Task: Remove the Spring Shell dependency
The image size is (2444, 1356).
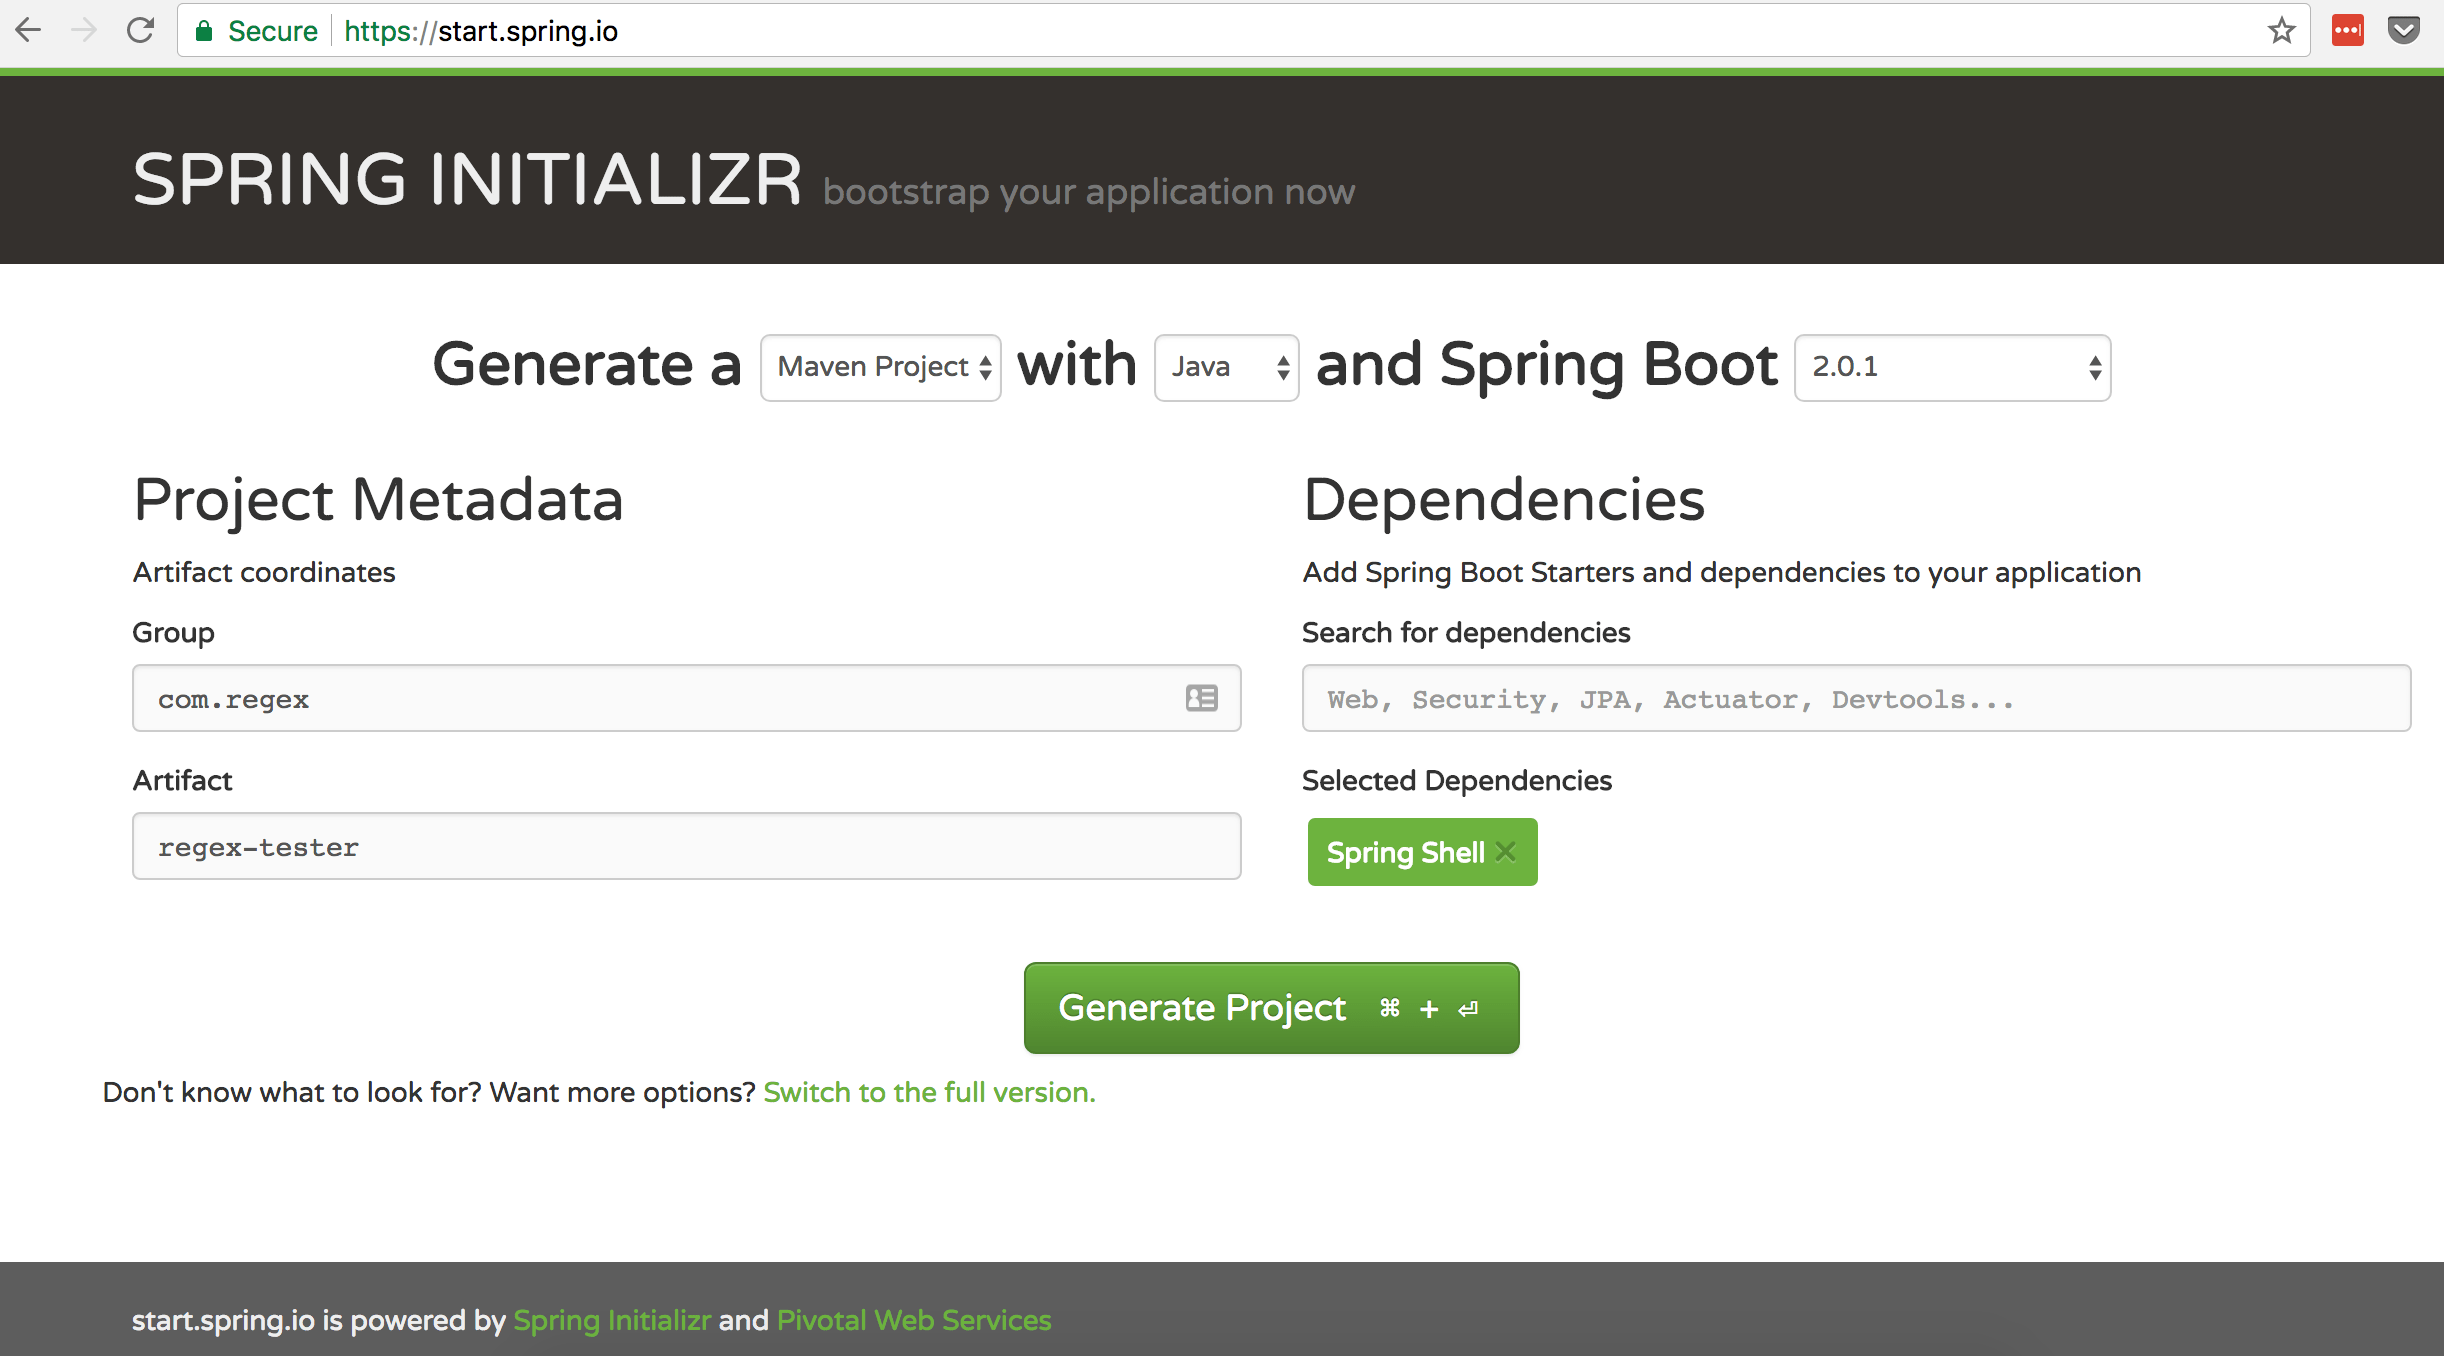Action: coord(1505,852)
